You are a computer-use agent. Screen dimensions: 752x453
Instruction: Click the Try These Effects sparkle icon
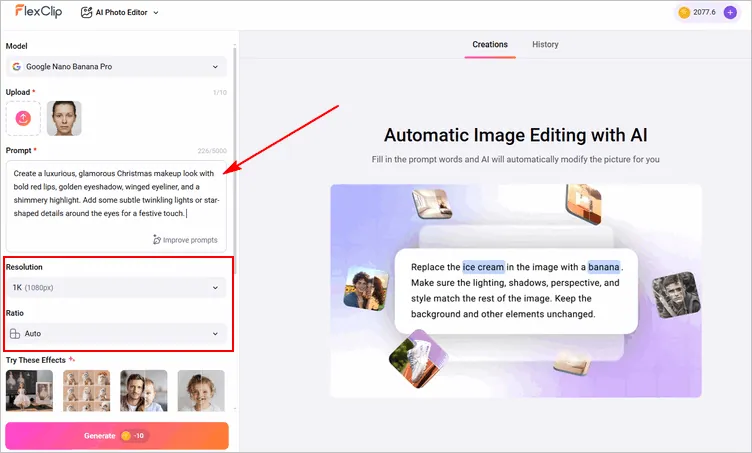71,359
